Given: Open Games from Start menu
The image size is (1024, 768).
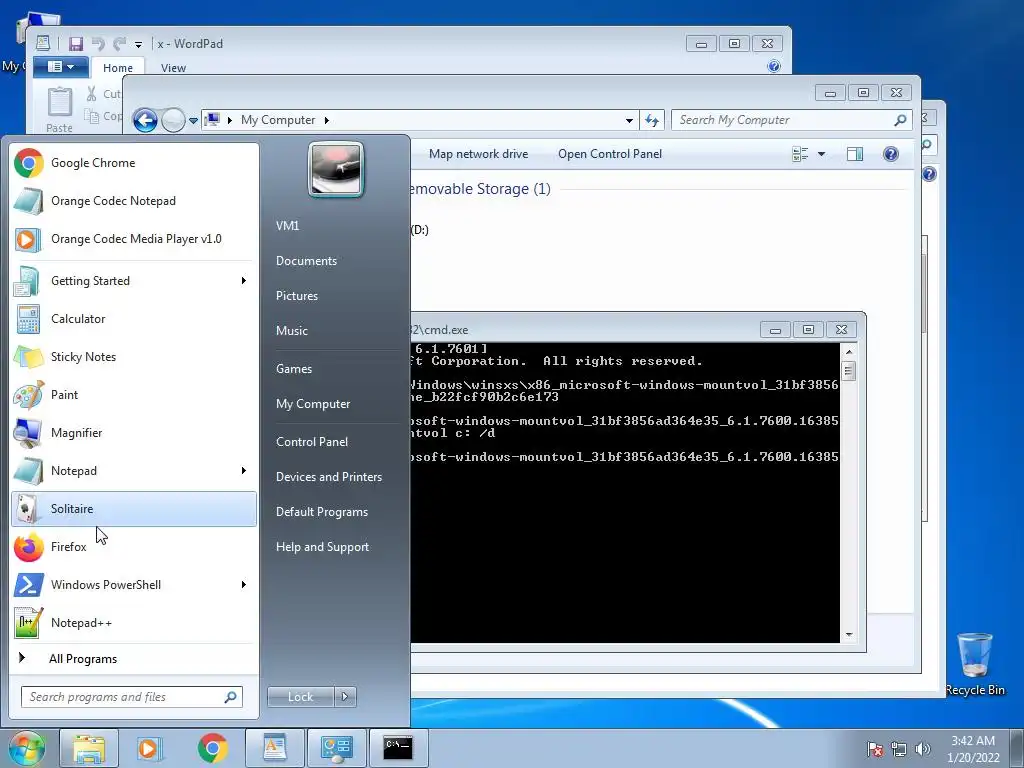Looking at the screenshot, I should [x=294, y=368].
